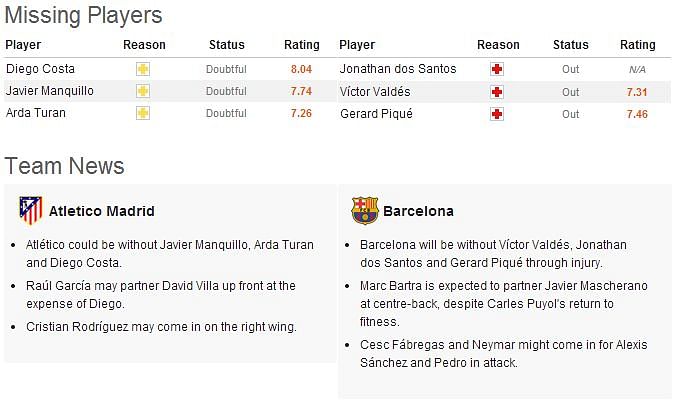Select the Javier Manquillo player row name
This screenshot has width=676, height=412.
(x=50, y=91)
